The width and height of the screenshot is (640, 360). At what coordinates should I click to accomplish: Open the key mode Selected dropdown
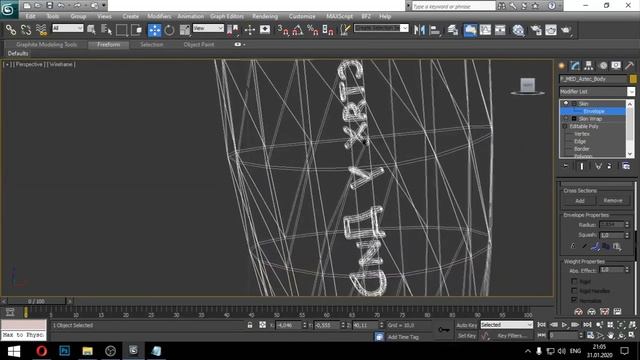[x=506, y=325]
